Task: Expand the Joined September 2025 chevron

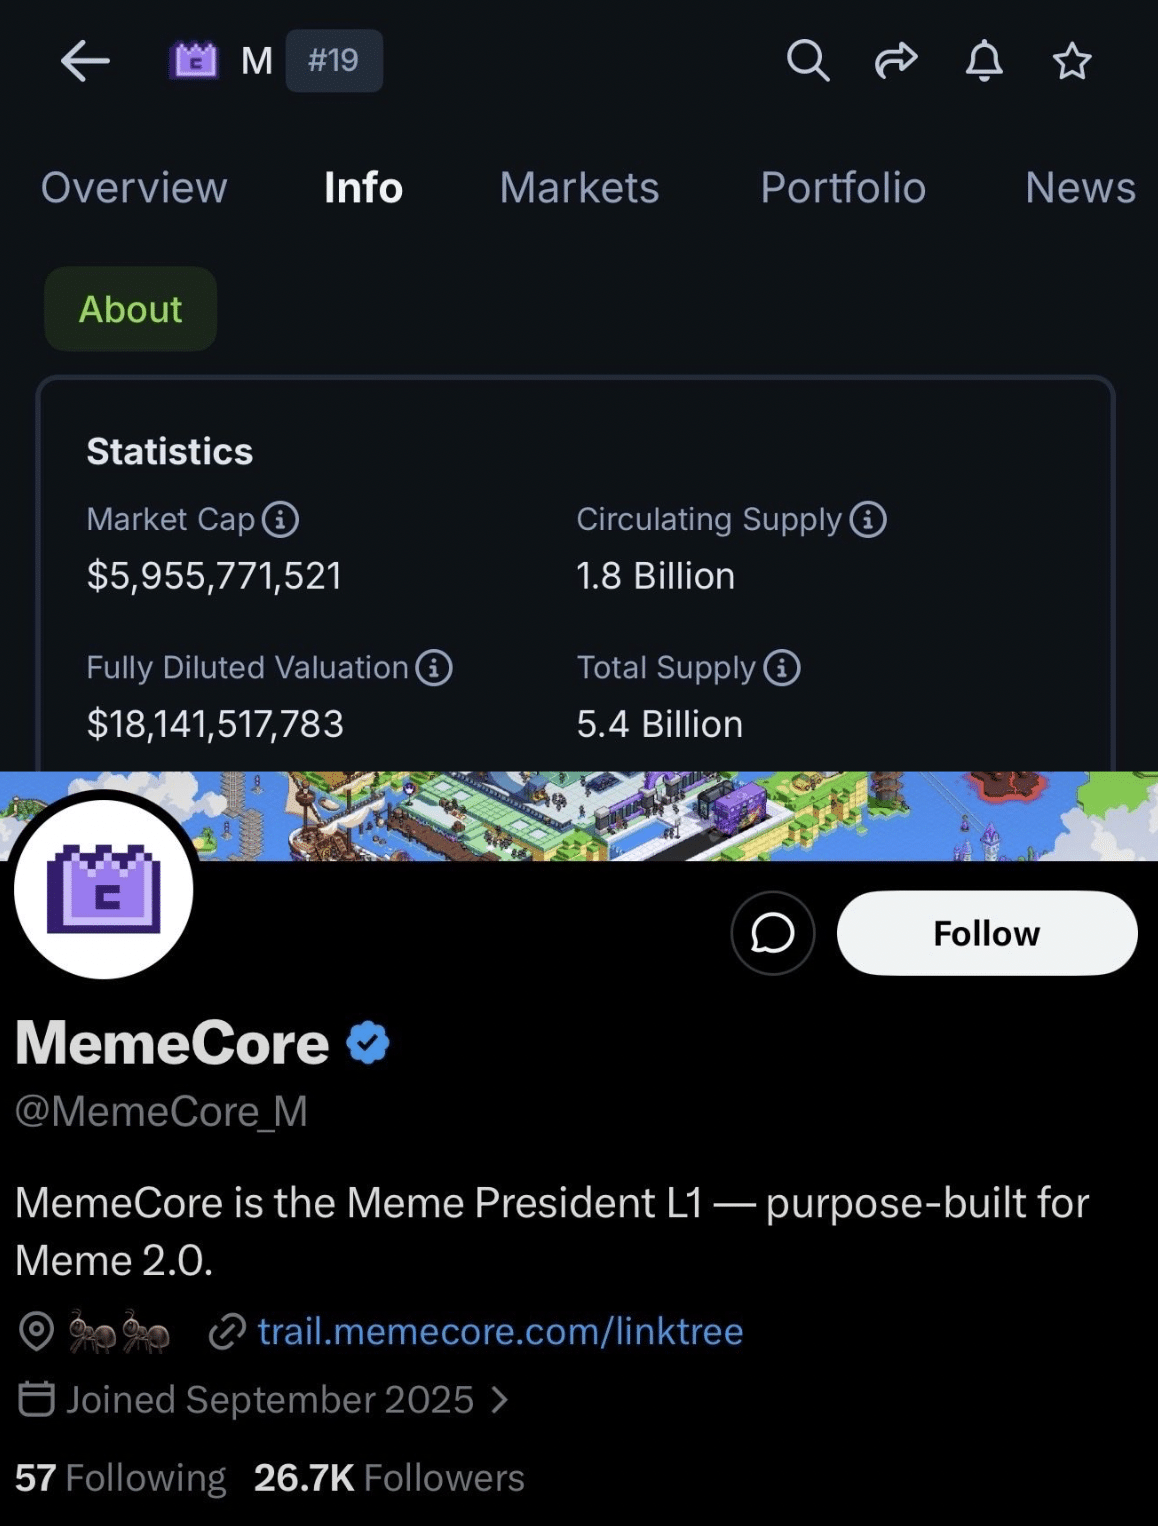Action: [500, 1400]
